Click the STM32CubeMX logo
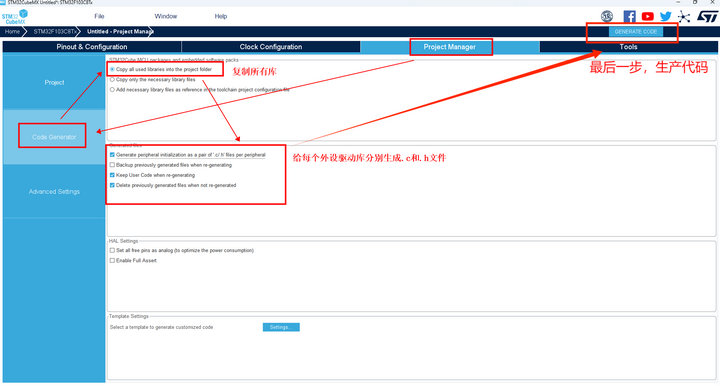 (15, 17)
